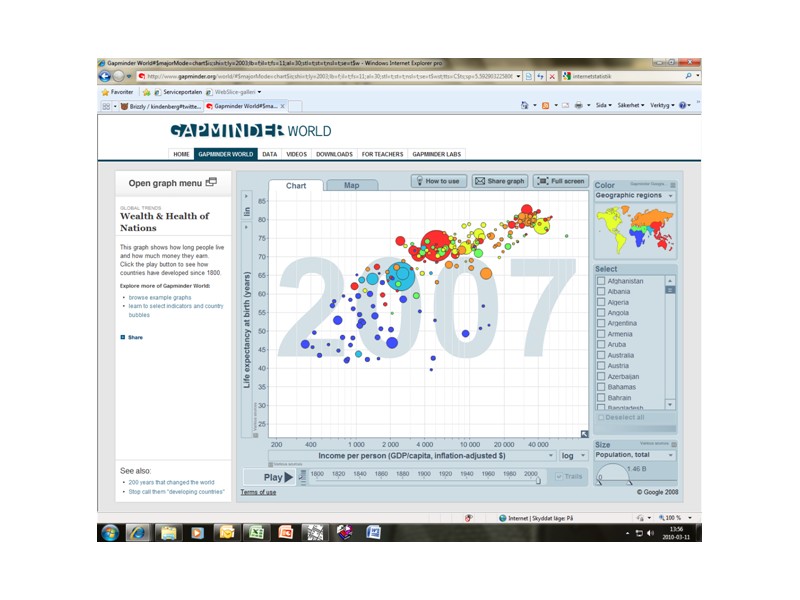The width and height of the screenshot is (800, 600).
Task: Click the How to use button
Action: [438, 181]
